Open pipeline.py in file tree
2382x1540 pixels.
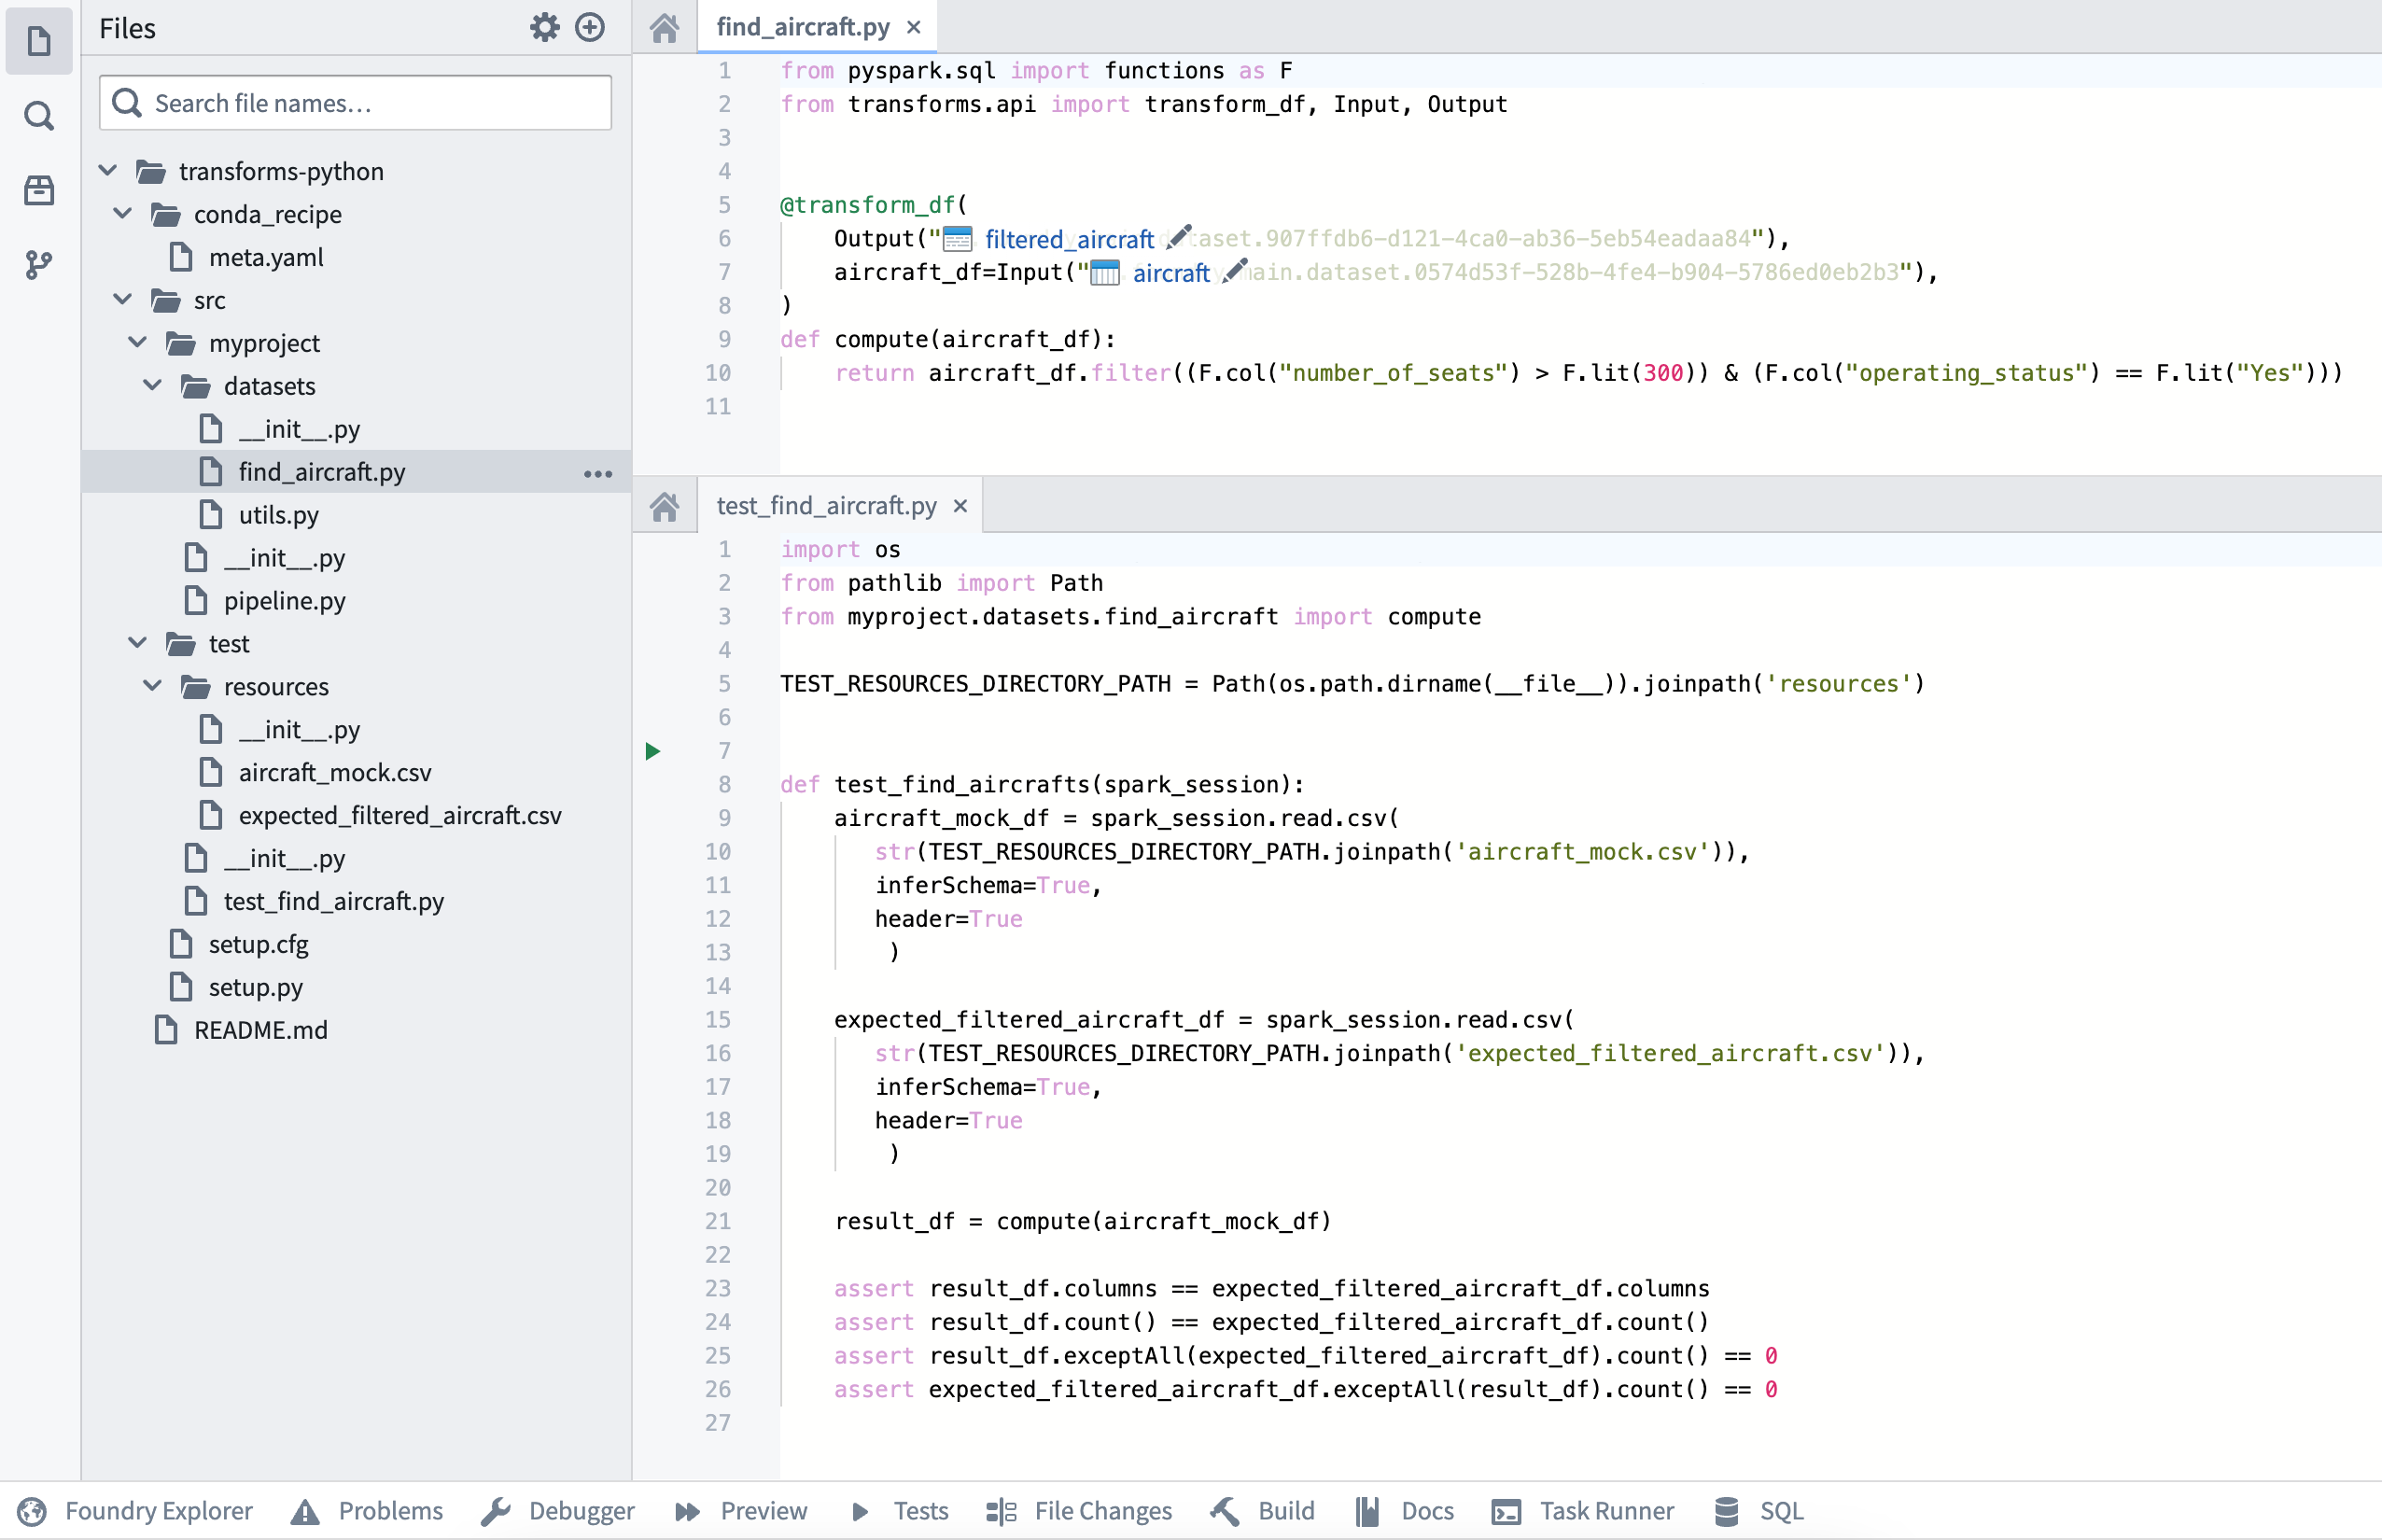tap(284, 600)
